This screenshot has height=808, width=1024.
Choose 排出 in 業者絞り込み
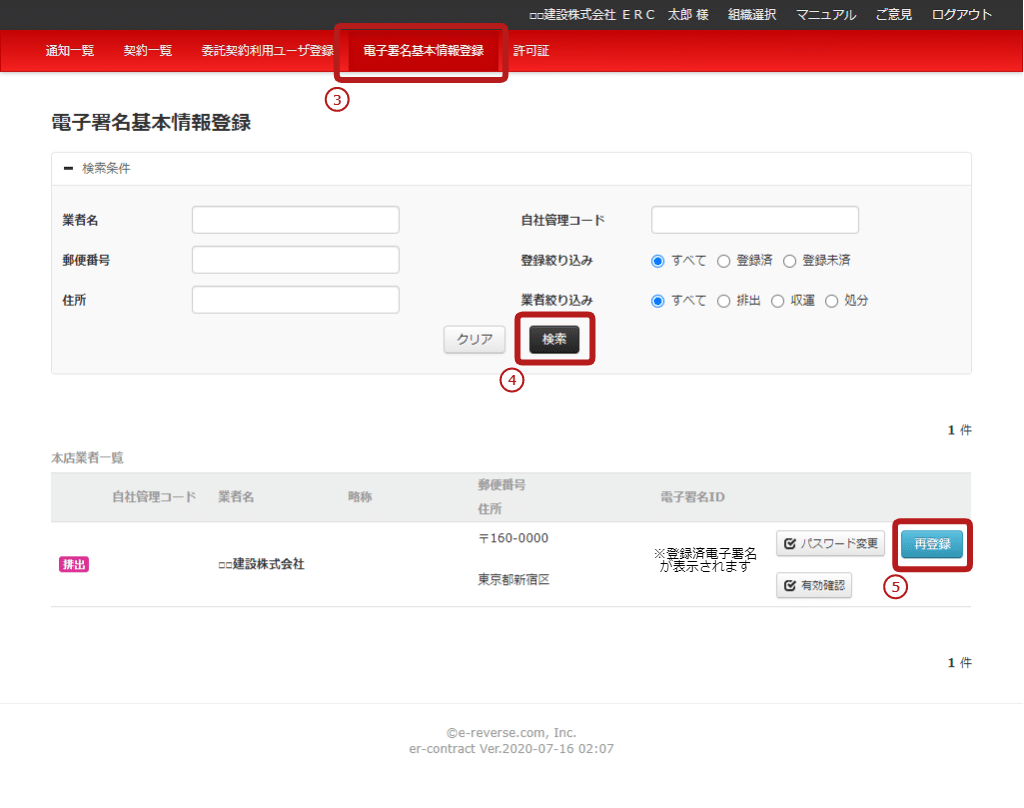pyautogui.click(x=724, y=301)
